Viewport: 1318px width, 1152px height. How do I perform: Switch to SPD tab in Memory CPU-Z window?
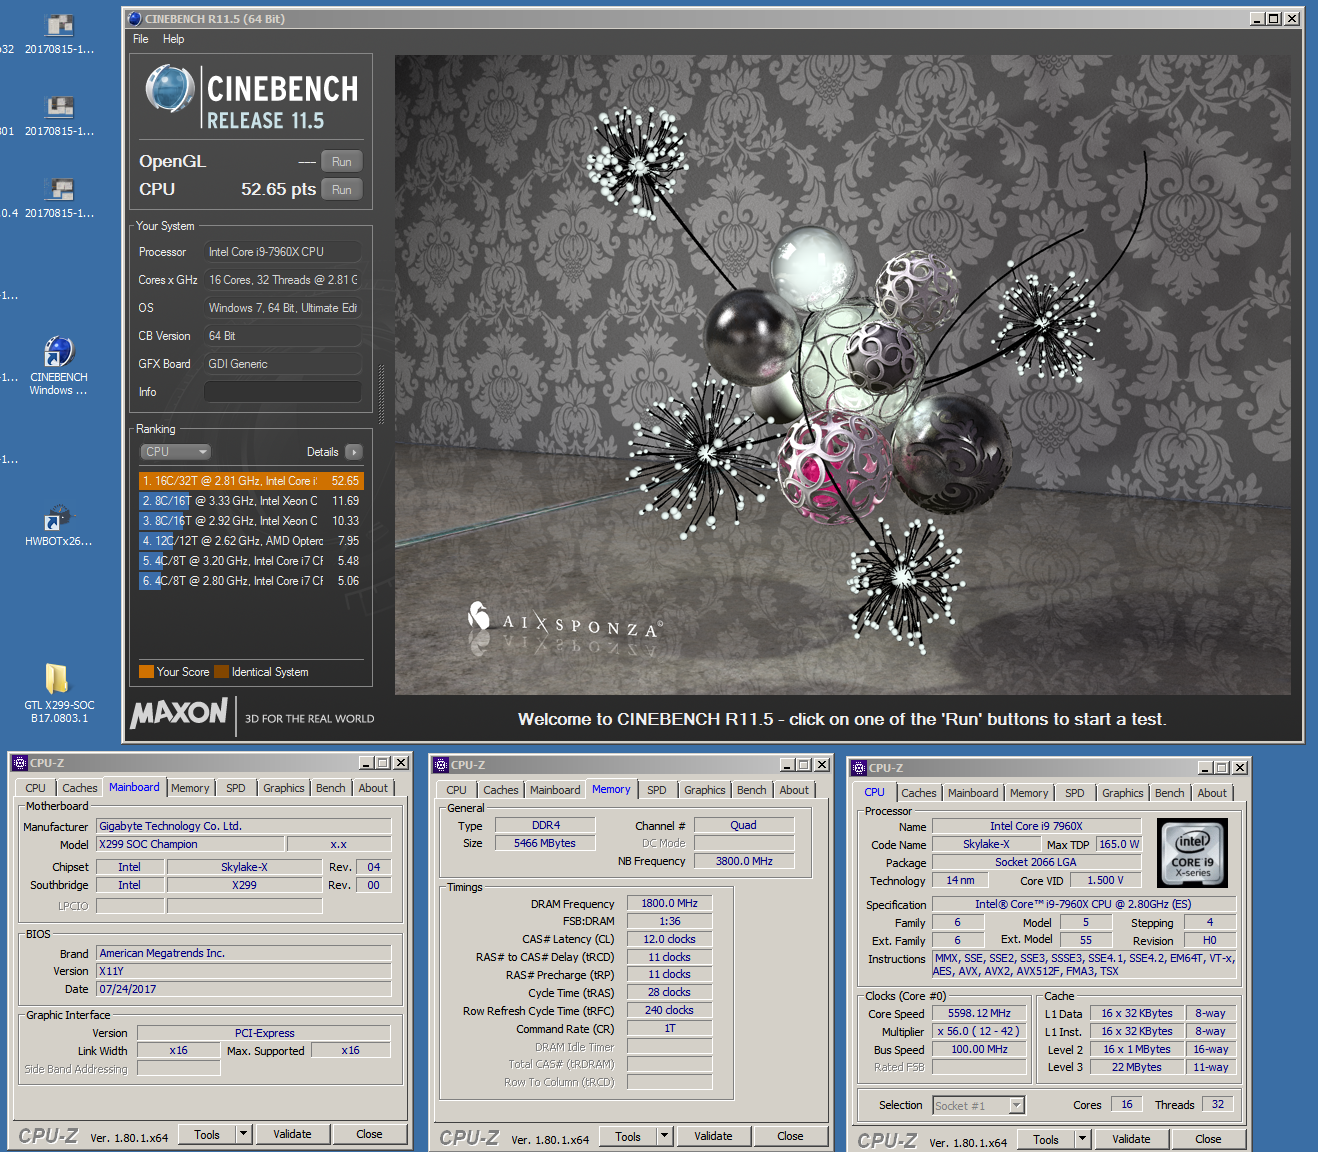coord(656,790)
